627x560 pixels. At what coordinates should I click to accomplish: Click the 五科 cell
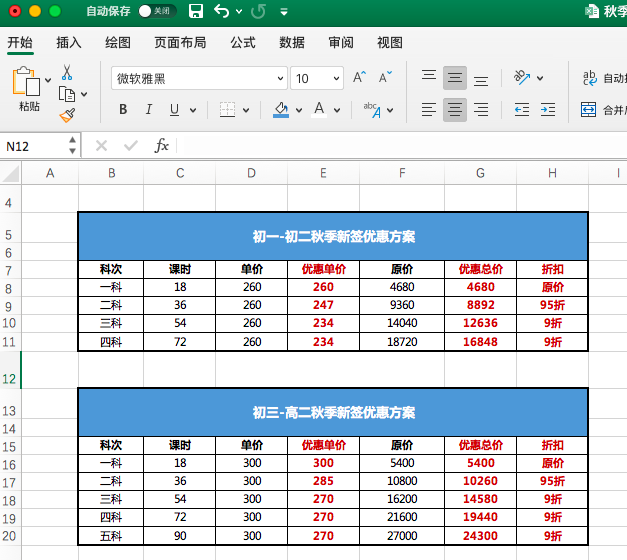[111, 536]
